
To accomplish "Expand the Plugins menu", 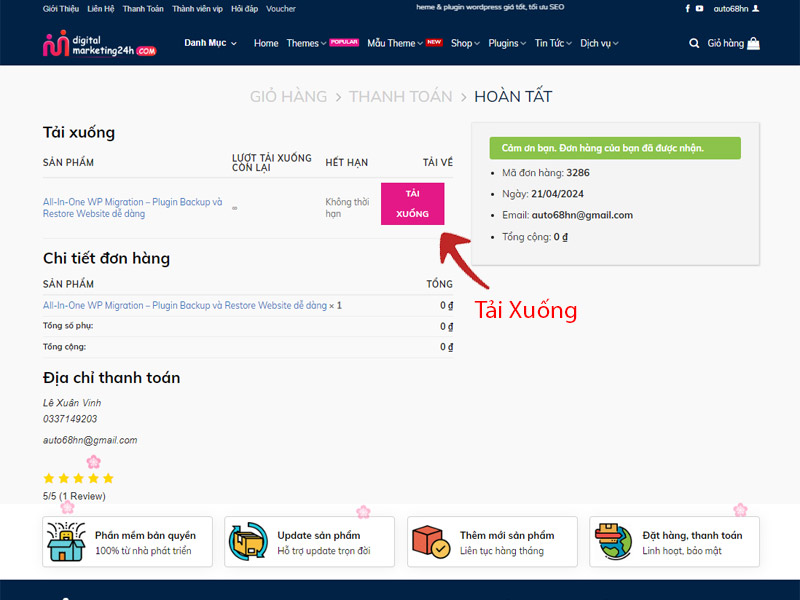I will tap(507, 43).
